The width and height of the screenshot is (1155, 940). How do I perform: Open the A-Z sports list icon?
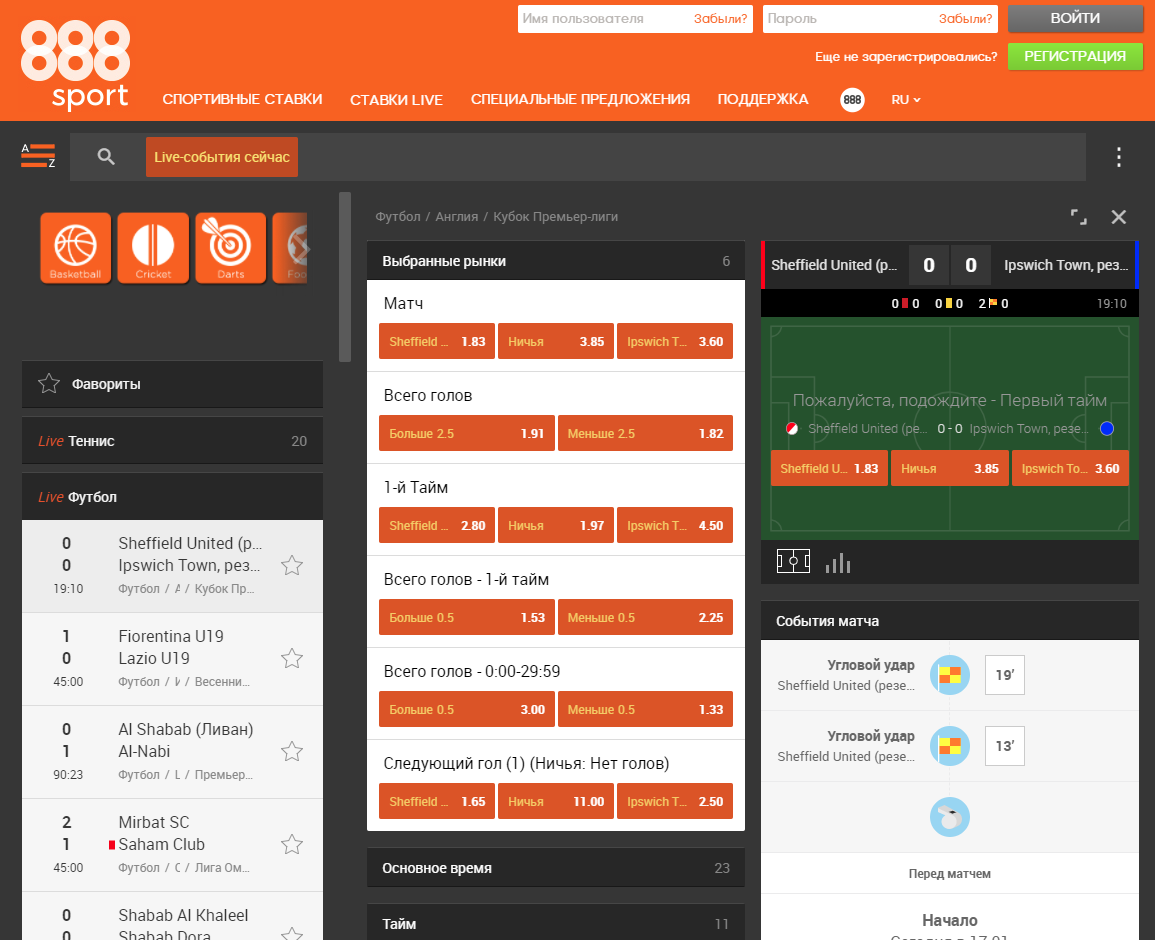(38, 156)
